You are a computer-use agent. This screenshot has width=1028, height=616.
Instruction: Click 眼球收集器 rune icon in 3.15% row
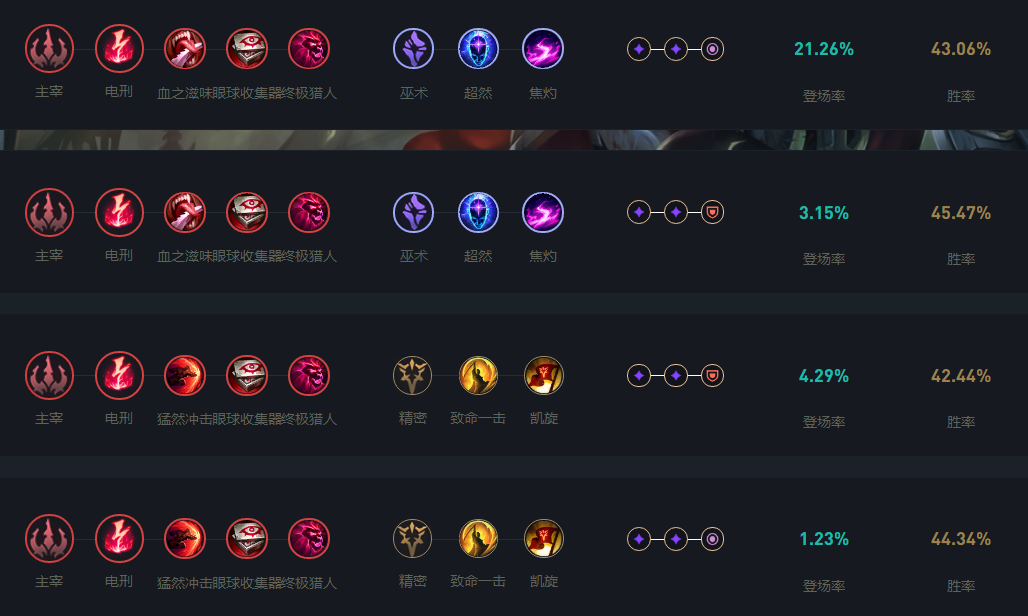247,212
